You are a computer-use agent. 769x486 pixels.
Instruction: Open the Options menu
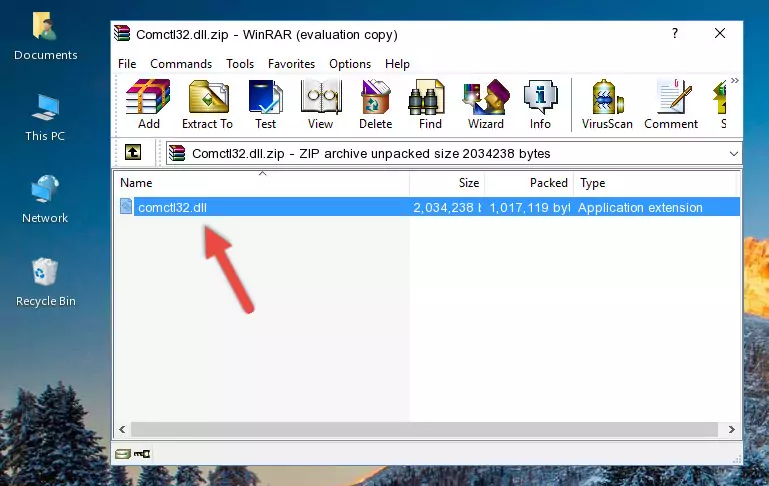(x=350, y=64)
